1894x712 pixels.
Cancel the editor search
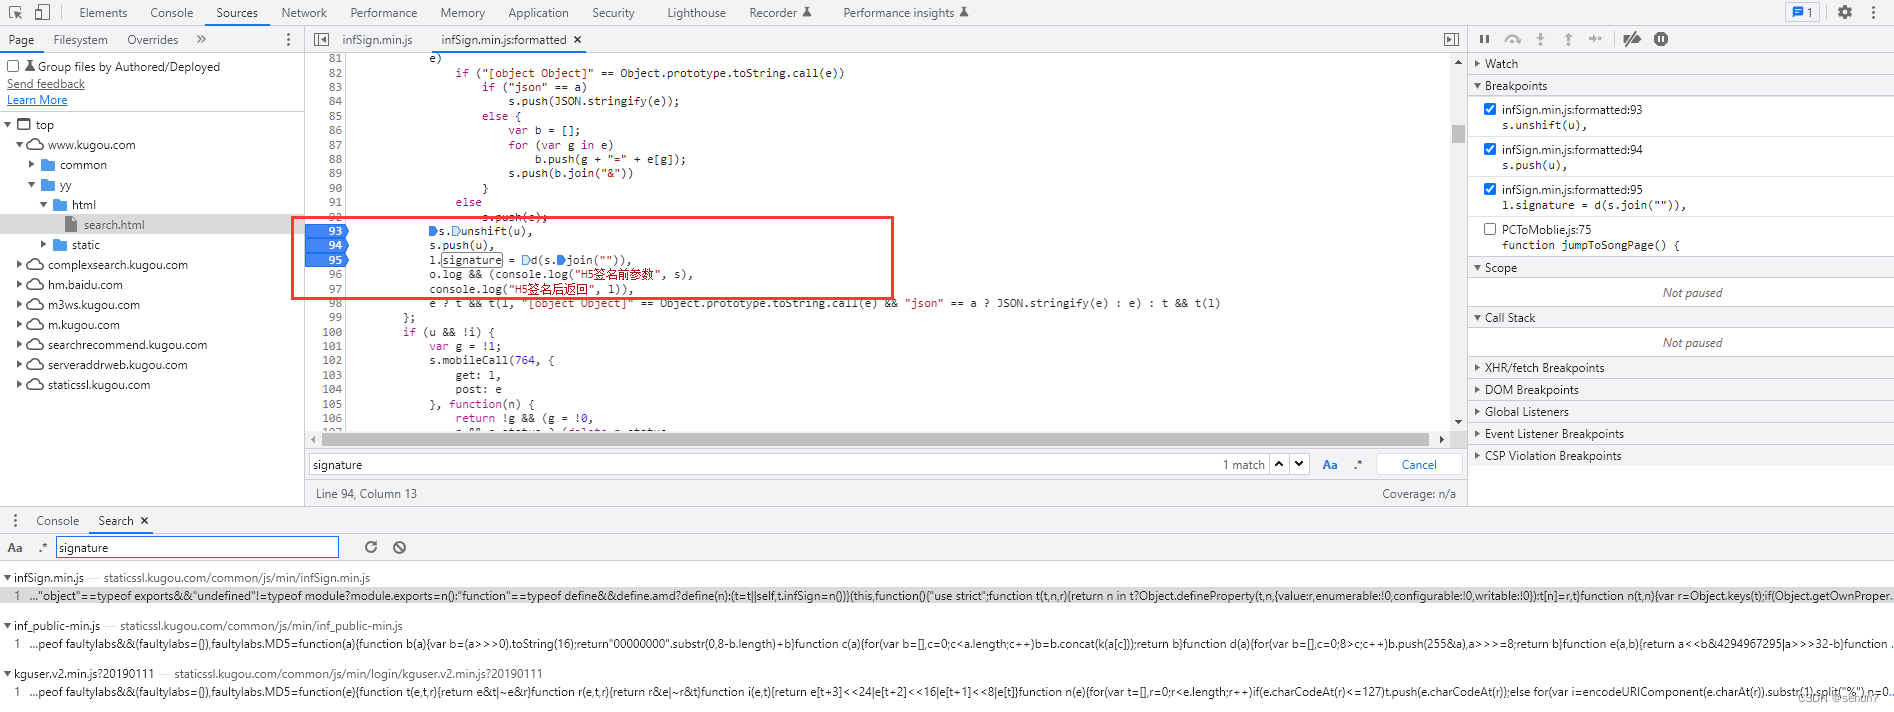coord(1419,464)
